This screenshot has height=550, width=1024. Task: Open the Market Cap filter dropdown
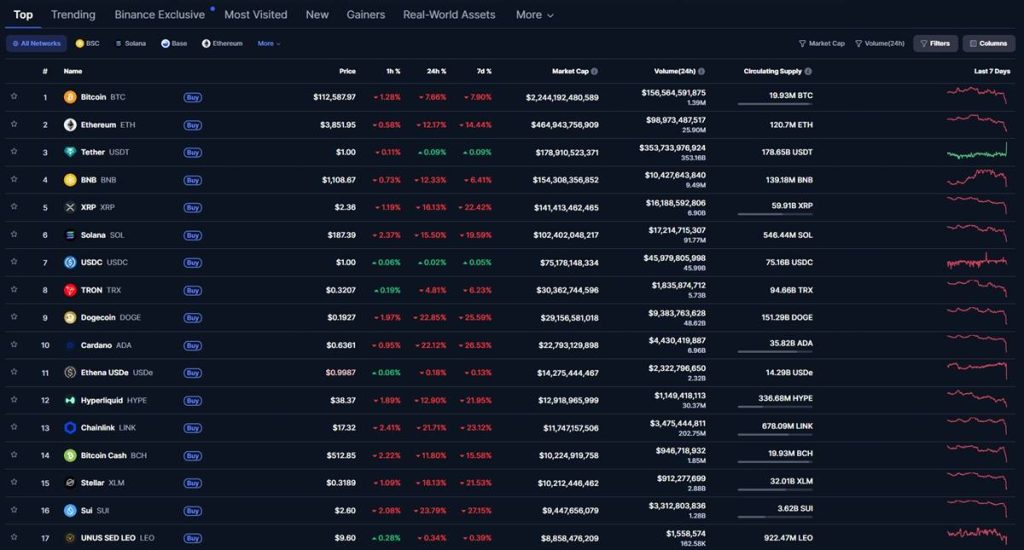822,44
